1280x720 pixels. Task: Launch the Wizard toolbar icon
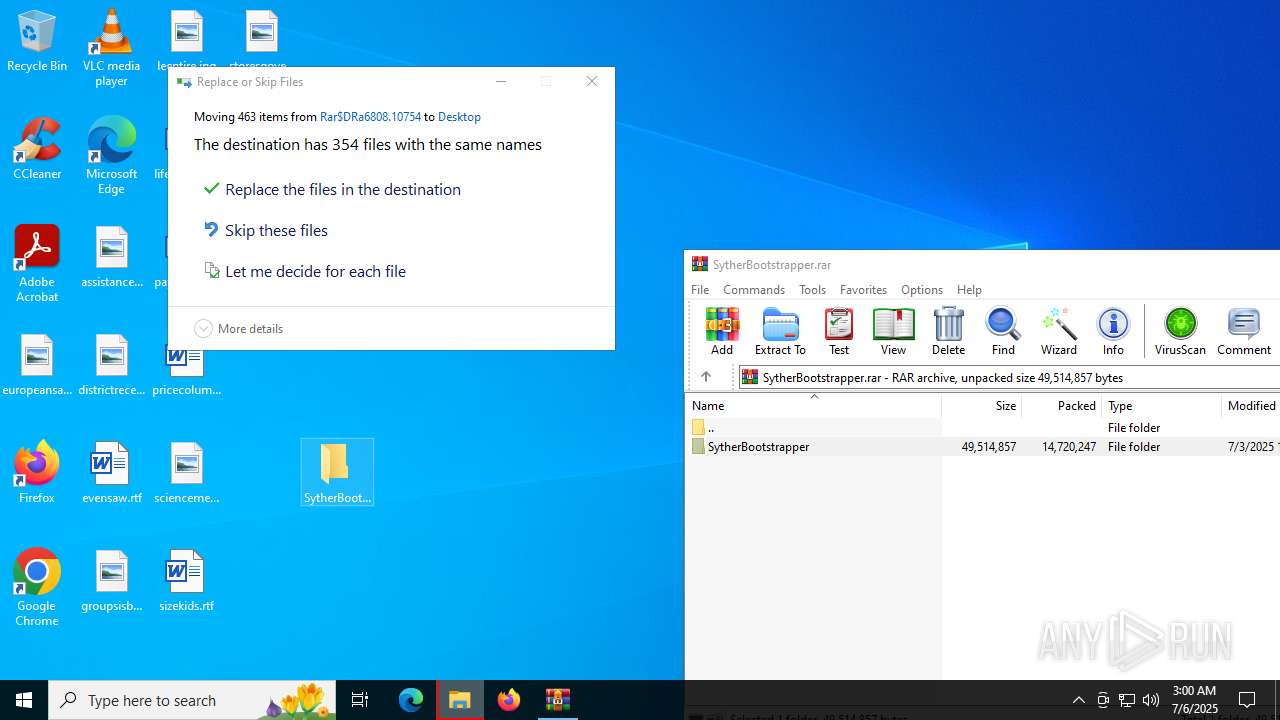[x=1058, y=332]
